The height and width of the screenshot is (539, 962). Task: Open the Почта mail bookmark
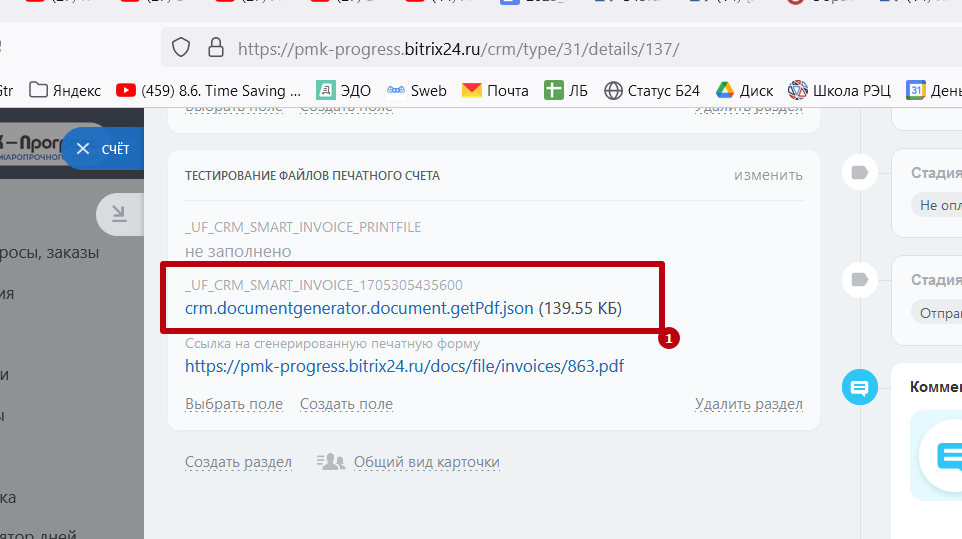(x=495, y=91)
